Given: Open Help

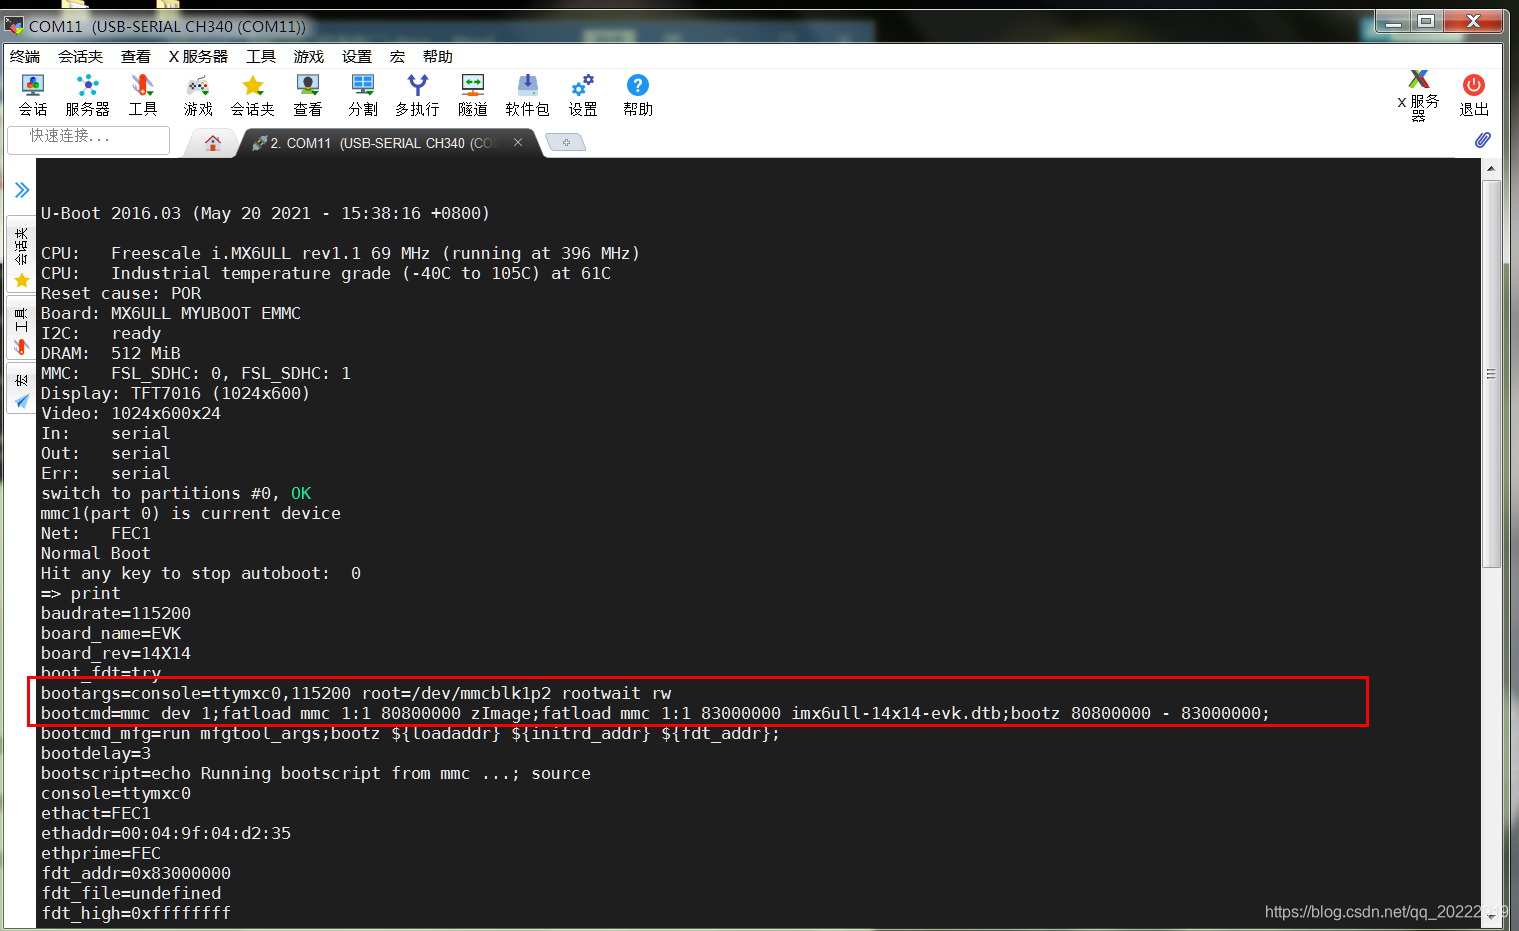Looking at the screenshot, I should pos(637,95).
